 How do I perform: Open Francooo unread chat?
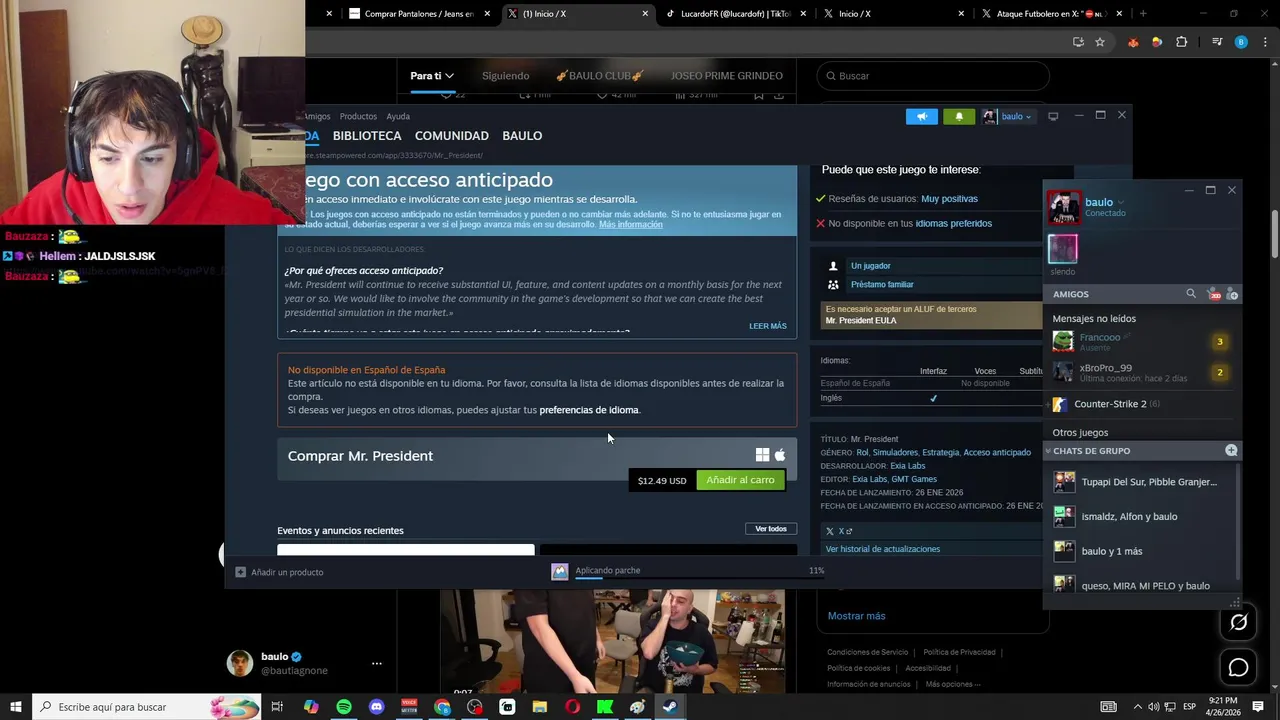click(1141, 342)
